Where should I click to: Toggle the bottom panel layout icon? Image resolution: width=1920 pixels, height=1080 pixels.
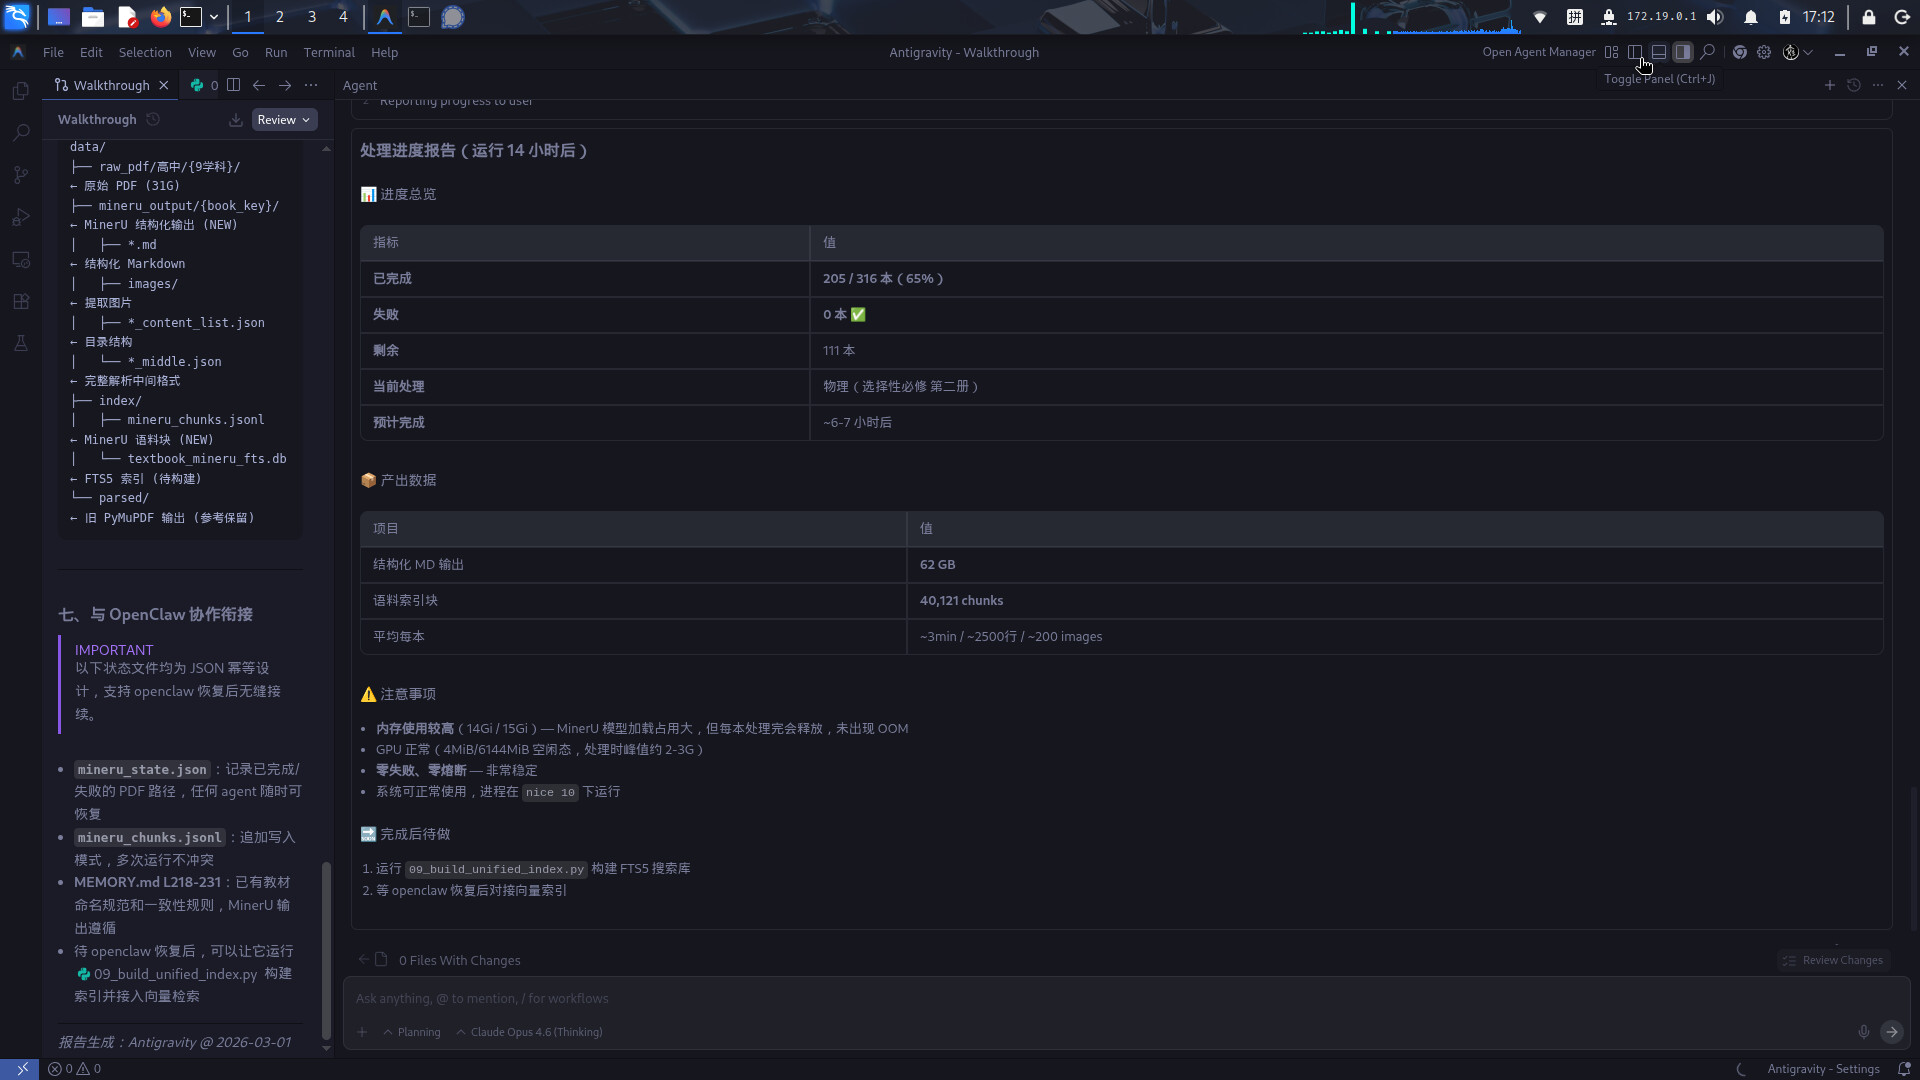tap(1658, 52)
